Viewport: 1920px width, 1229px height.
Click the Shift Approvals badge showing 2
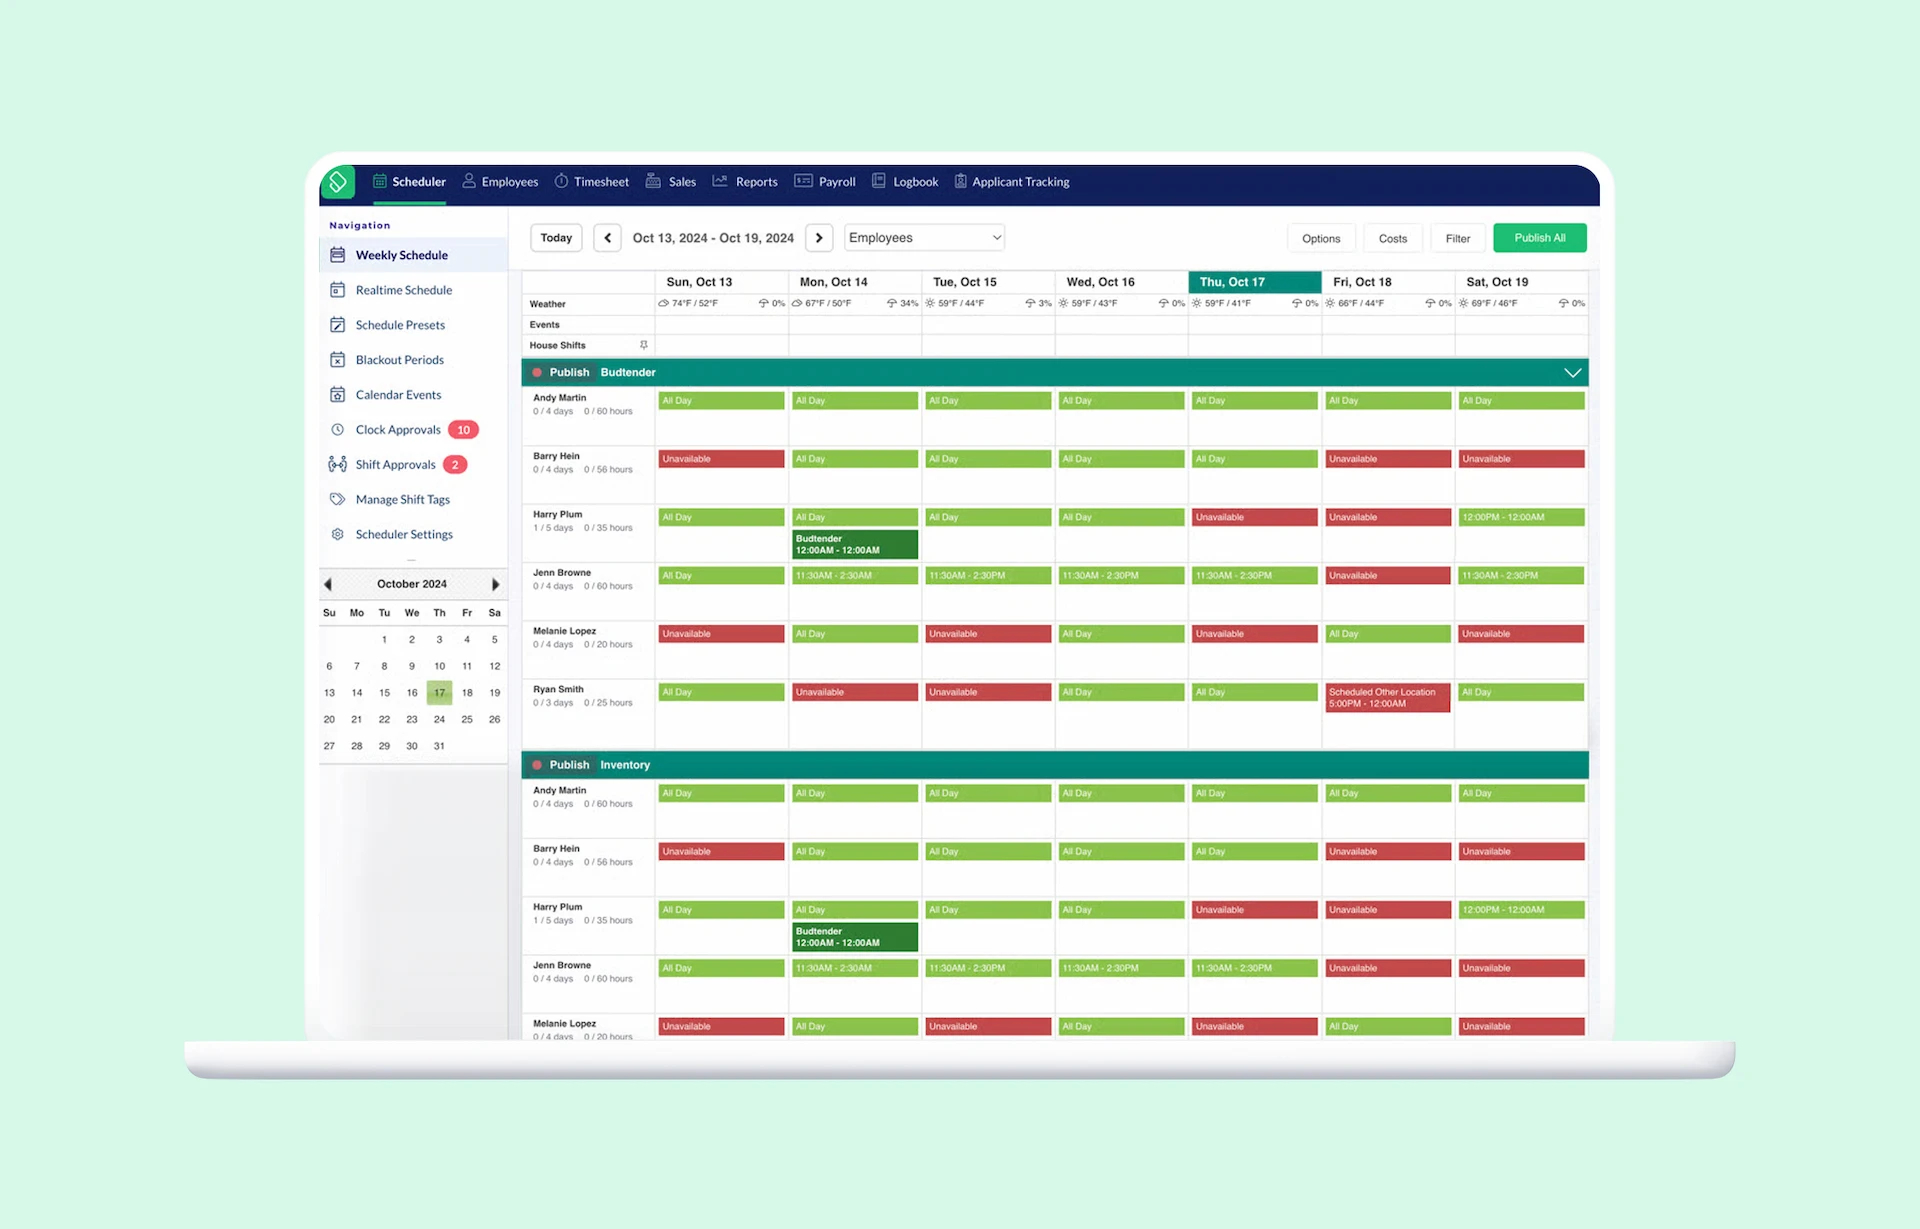(x=455, y=464)
